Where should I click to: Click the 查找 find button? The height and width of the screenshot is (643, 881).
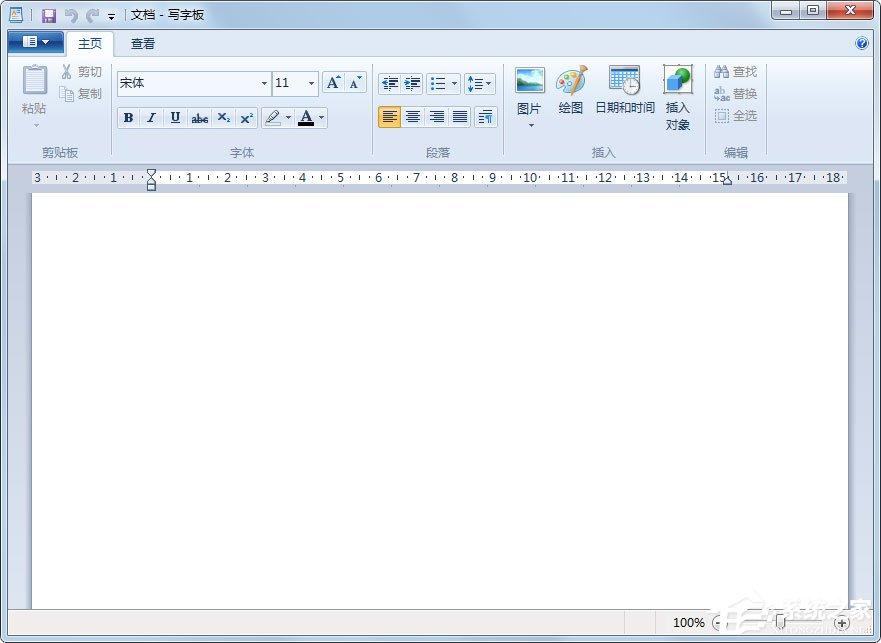click(736, 72)
